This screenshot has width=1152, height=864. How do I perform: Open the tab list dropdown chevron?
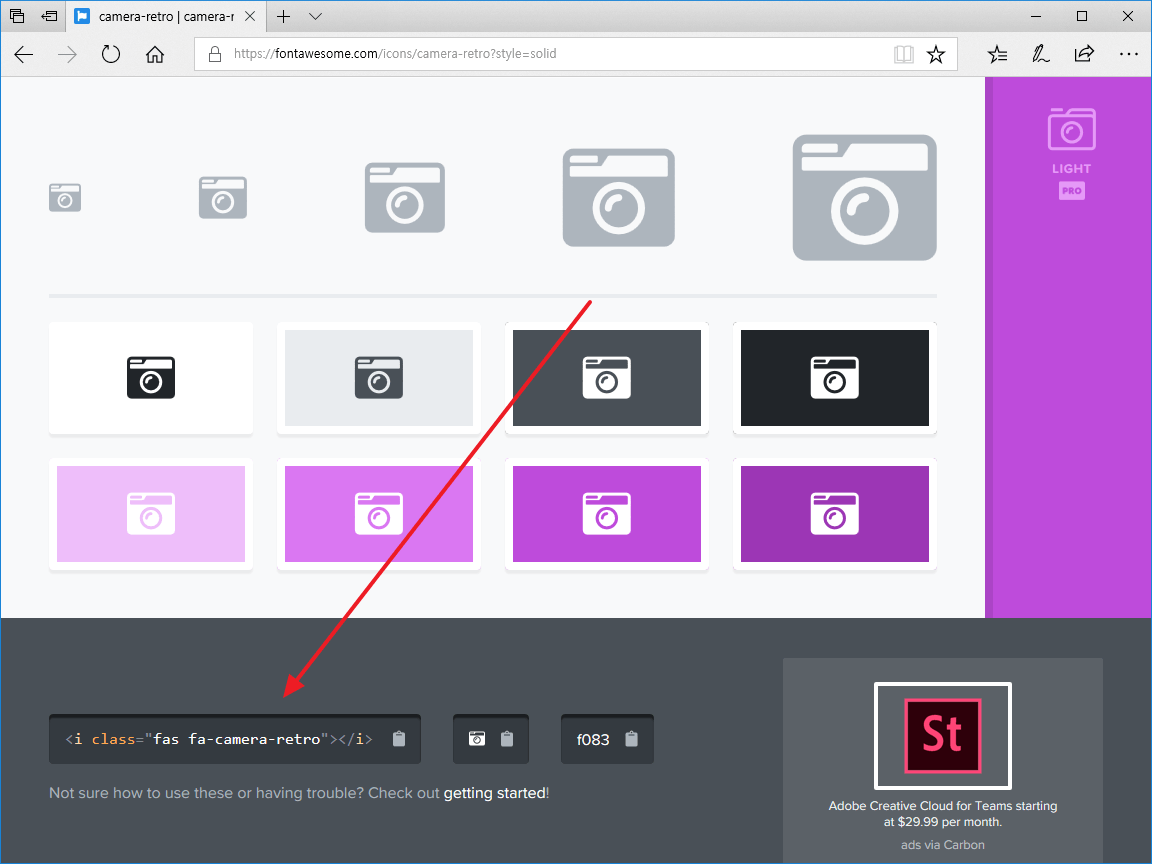(316, 17)
